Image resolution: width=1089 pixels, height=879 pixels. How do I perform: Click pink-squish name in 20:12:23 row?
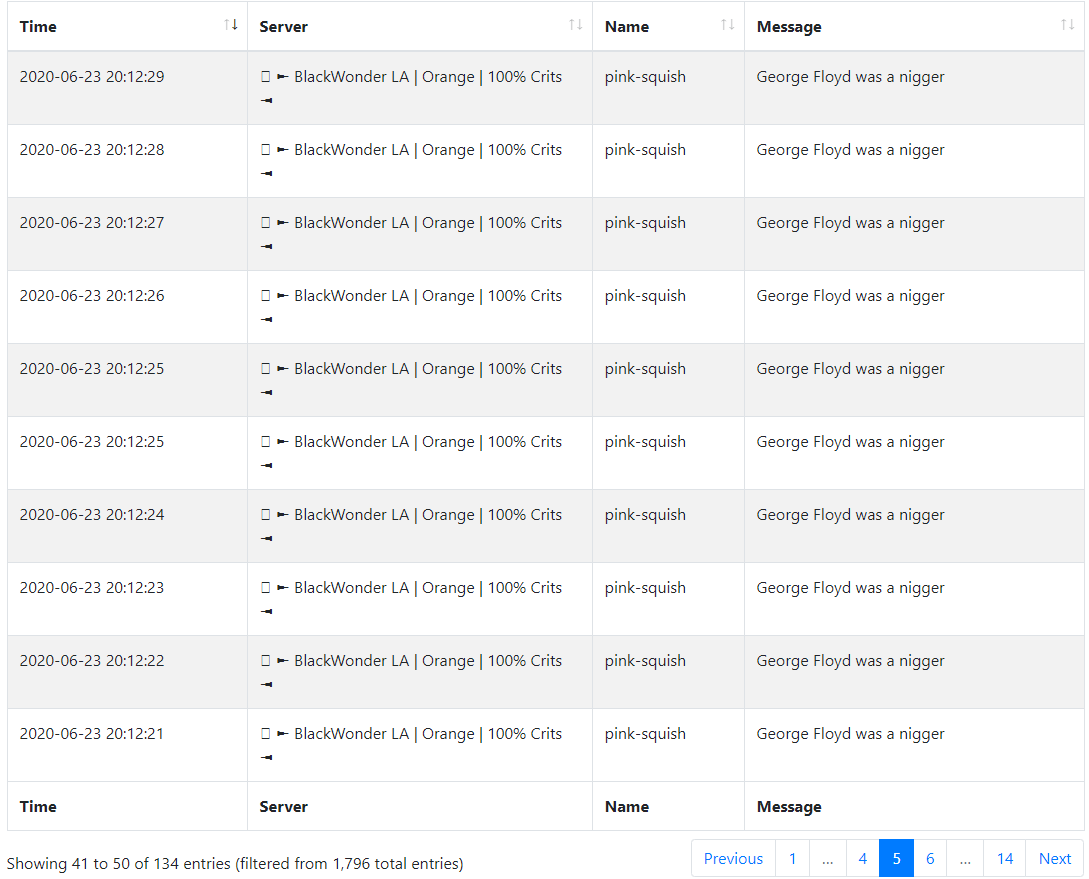tap(645, 588)
